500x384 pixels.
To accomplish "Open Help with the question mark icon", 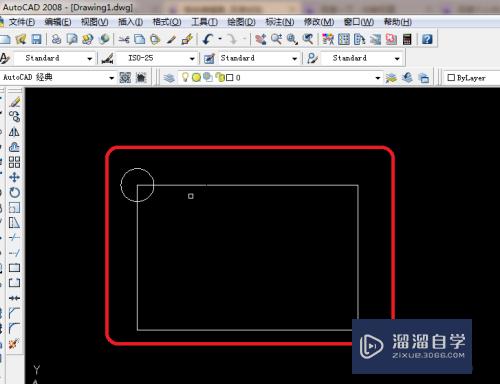I will (427, 39).
